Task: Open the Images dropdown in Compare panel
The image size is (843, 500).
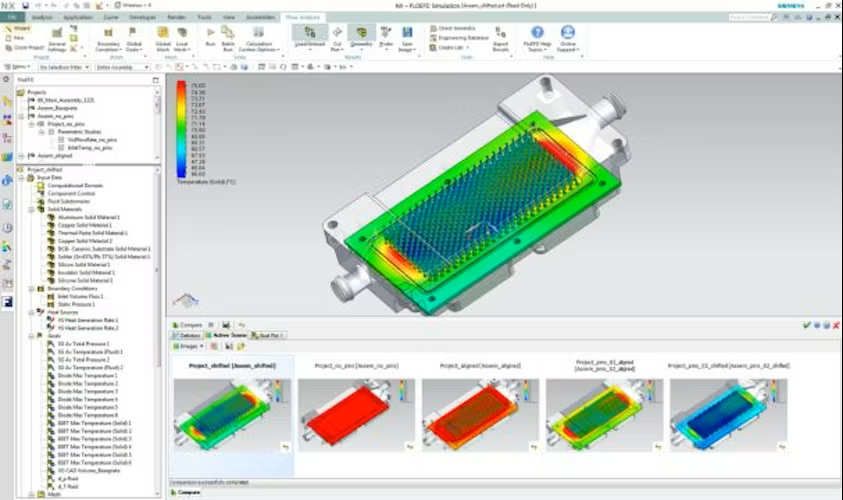Action: tap(188, 346)
